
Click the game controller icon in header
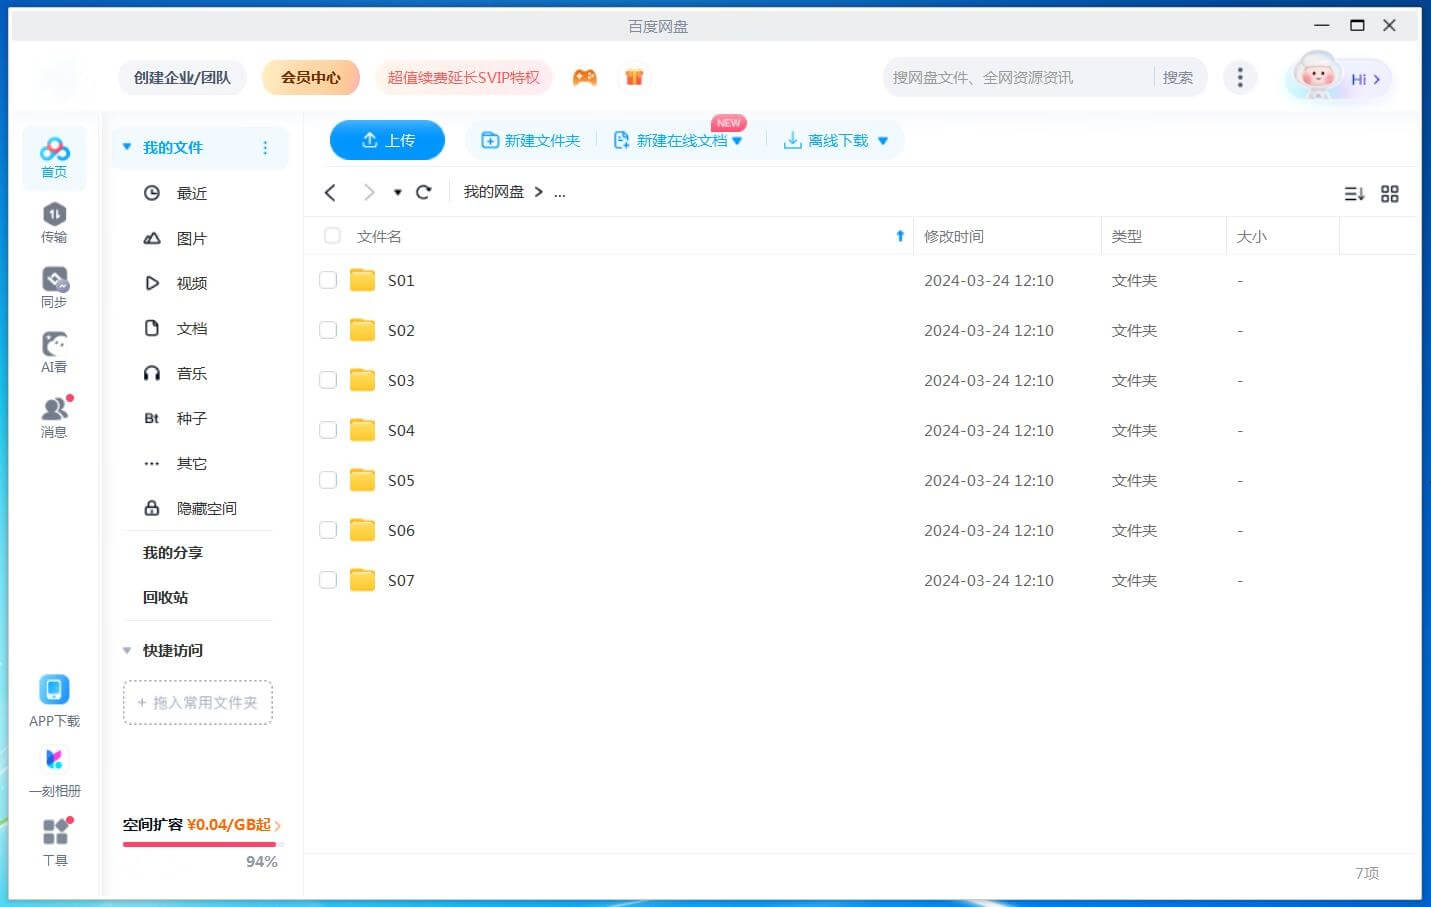coord(585,77)
